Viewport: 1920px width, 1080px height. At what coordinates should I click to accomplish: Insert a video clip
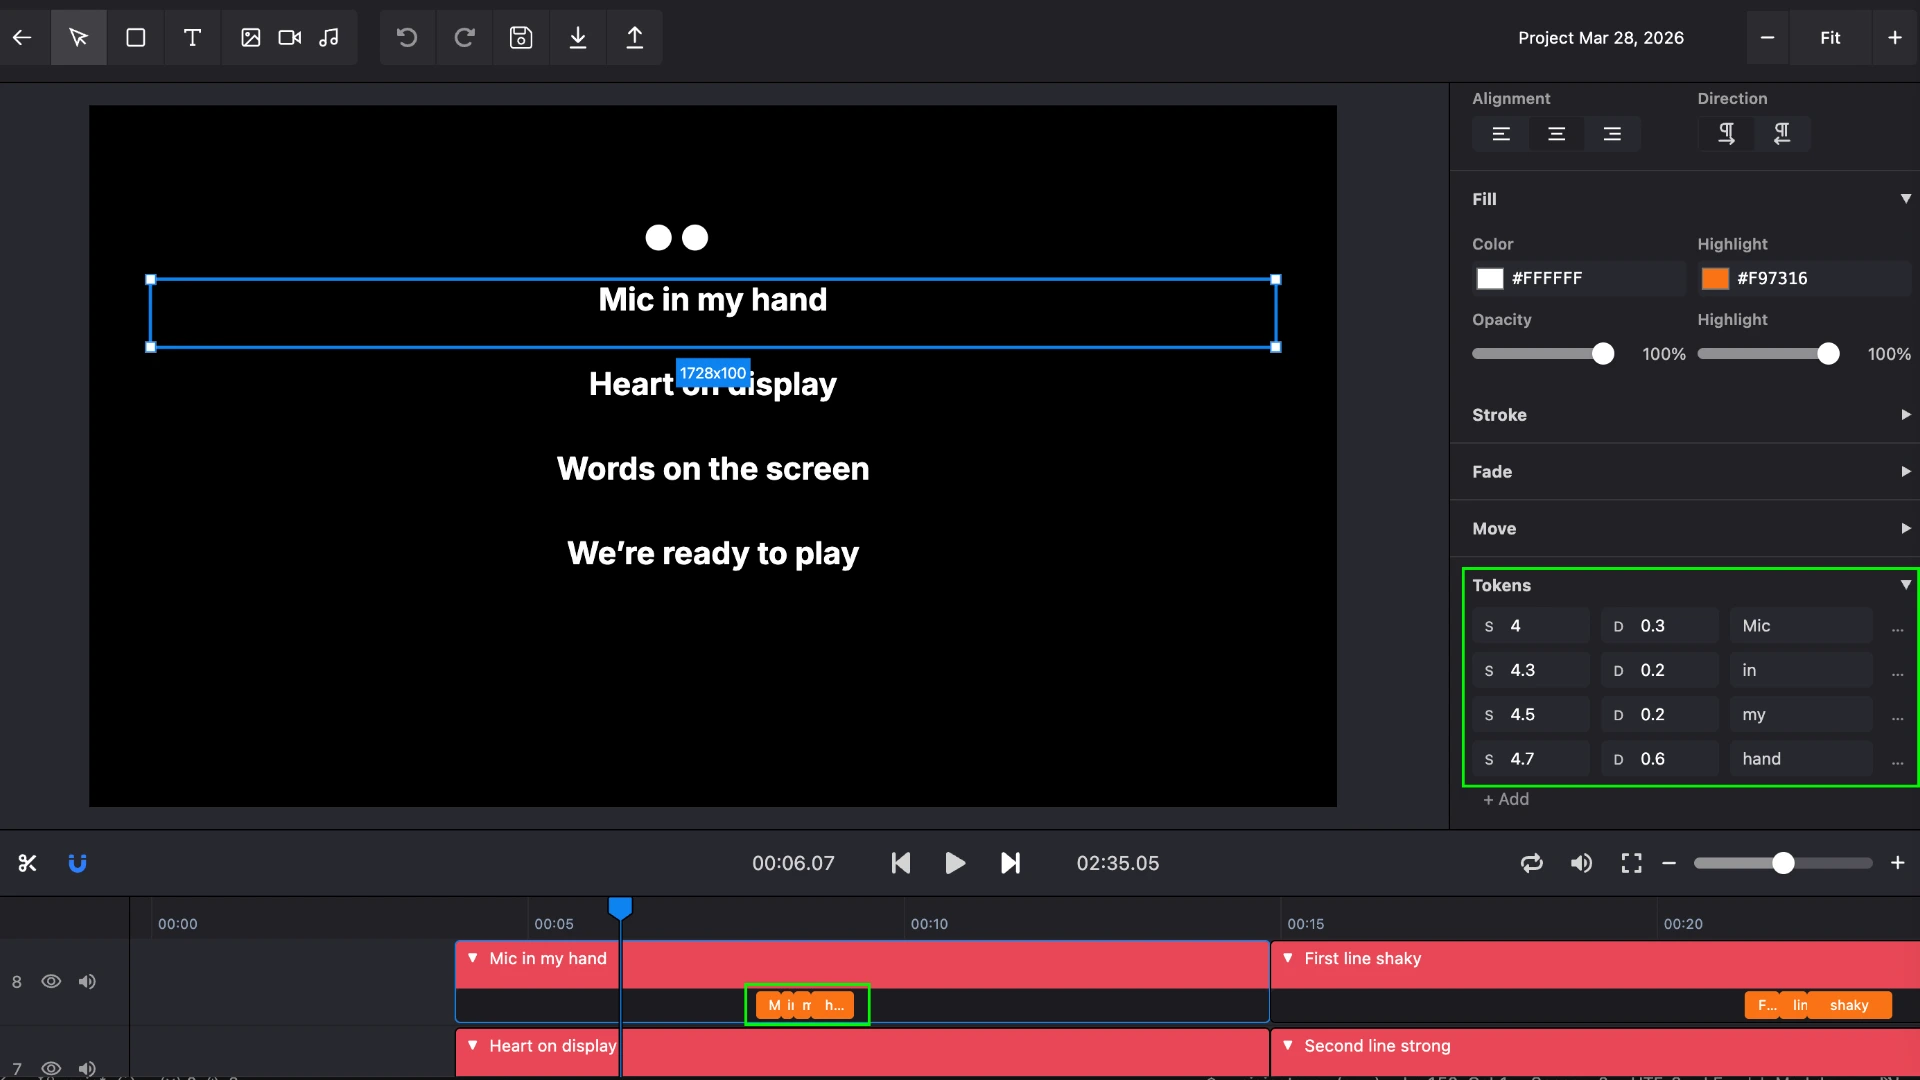coord(289,37)
